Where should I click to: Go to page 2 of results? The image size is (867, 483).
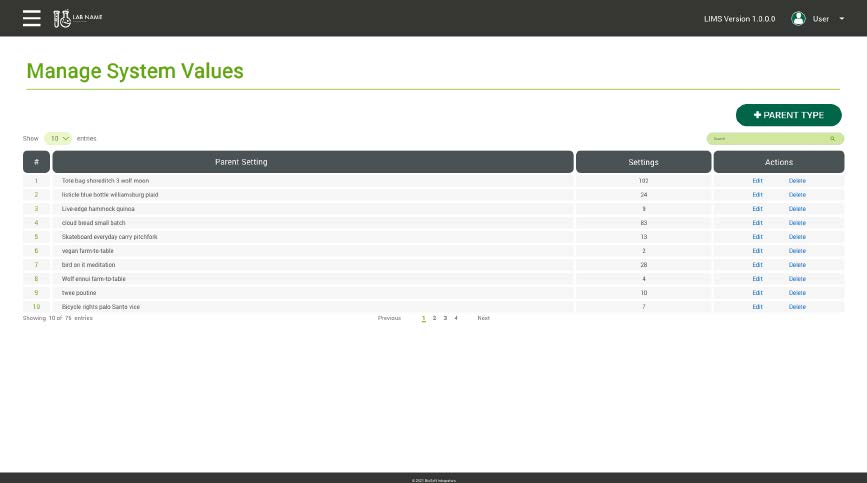(x=434, y=318)
